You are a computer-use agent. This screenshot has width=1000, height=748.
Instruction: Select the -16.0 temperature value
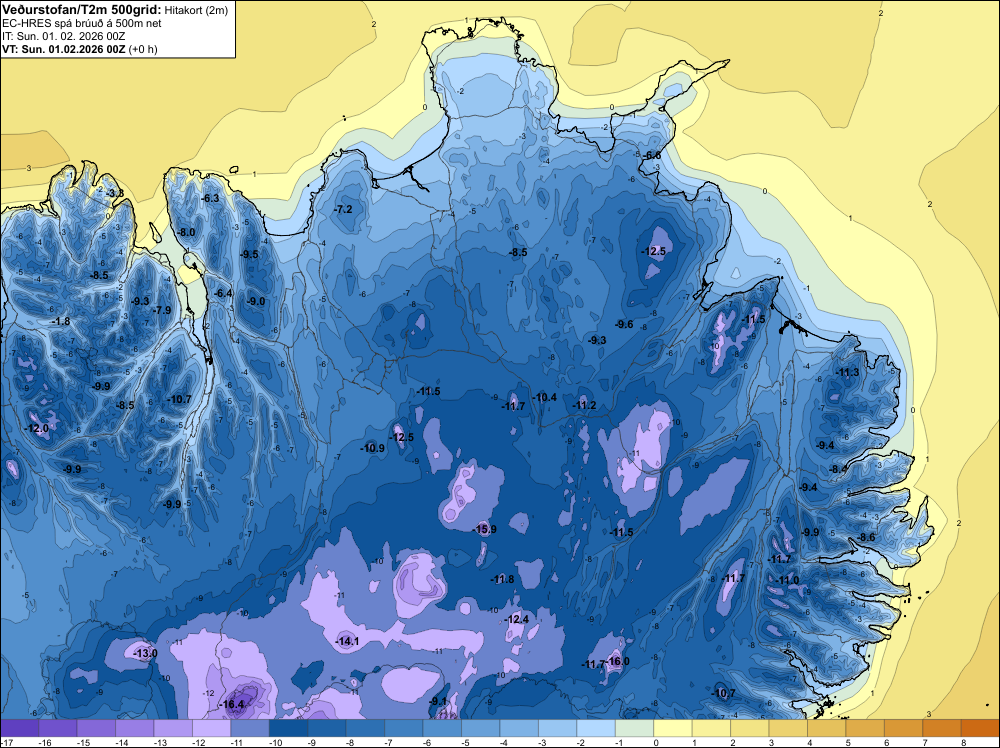[617, 661]
